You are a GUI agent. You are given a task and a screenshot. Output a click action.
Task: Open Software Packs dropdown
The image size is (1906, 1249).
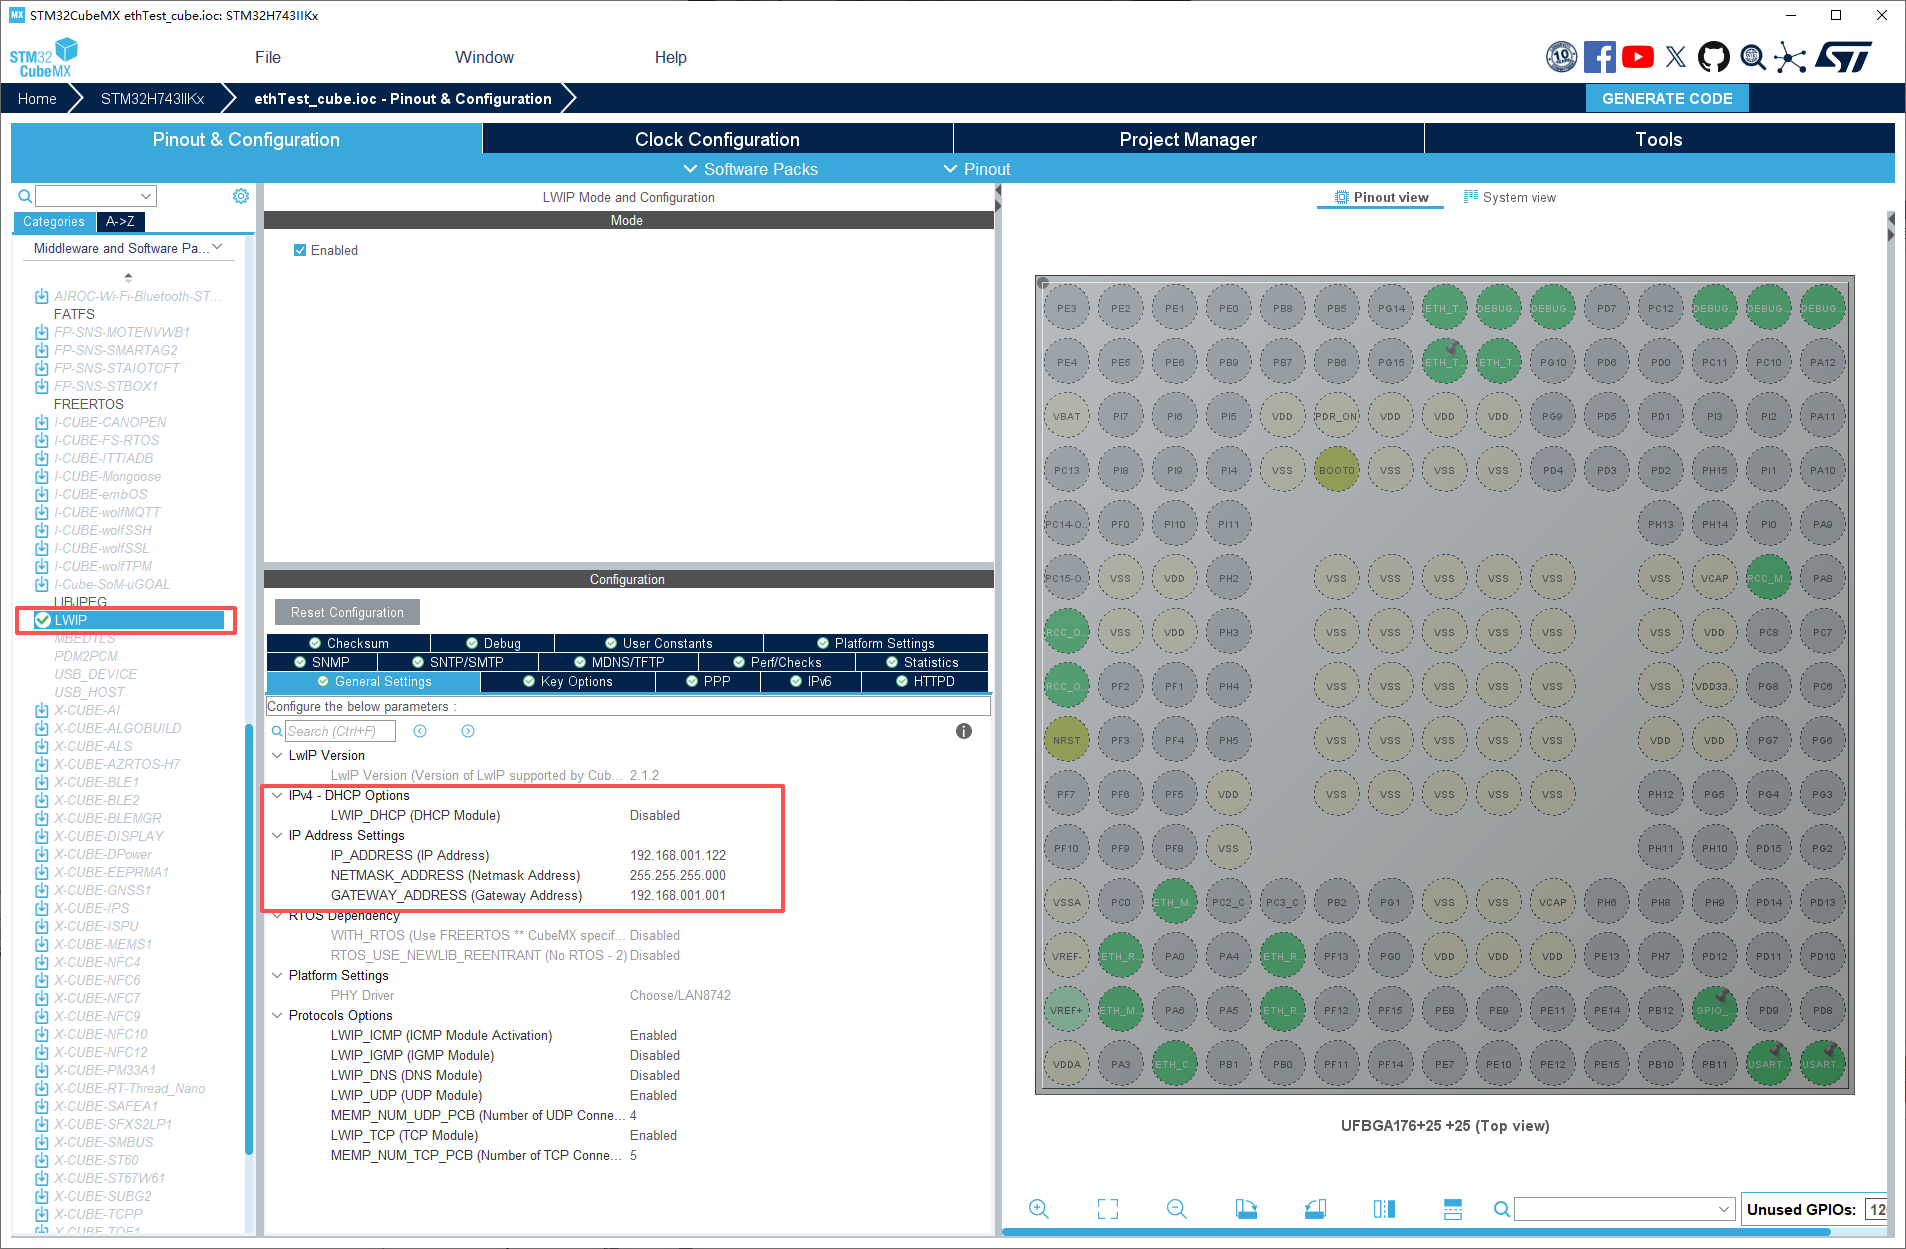pos(750,169)
